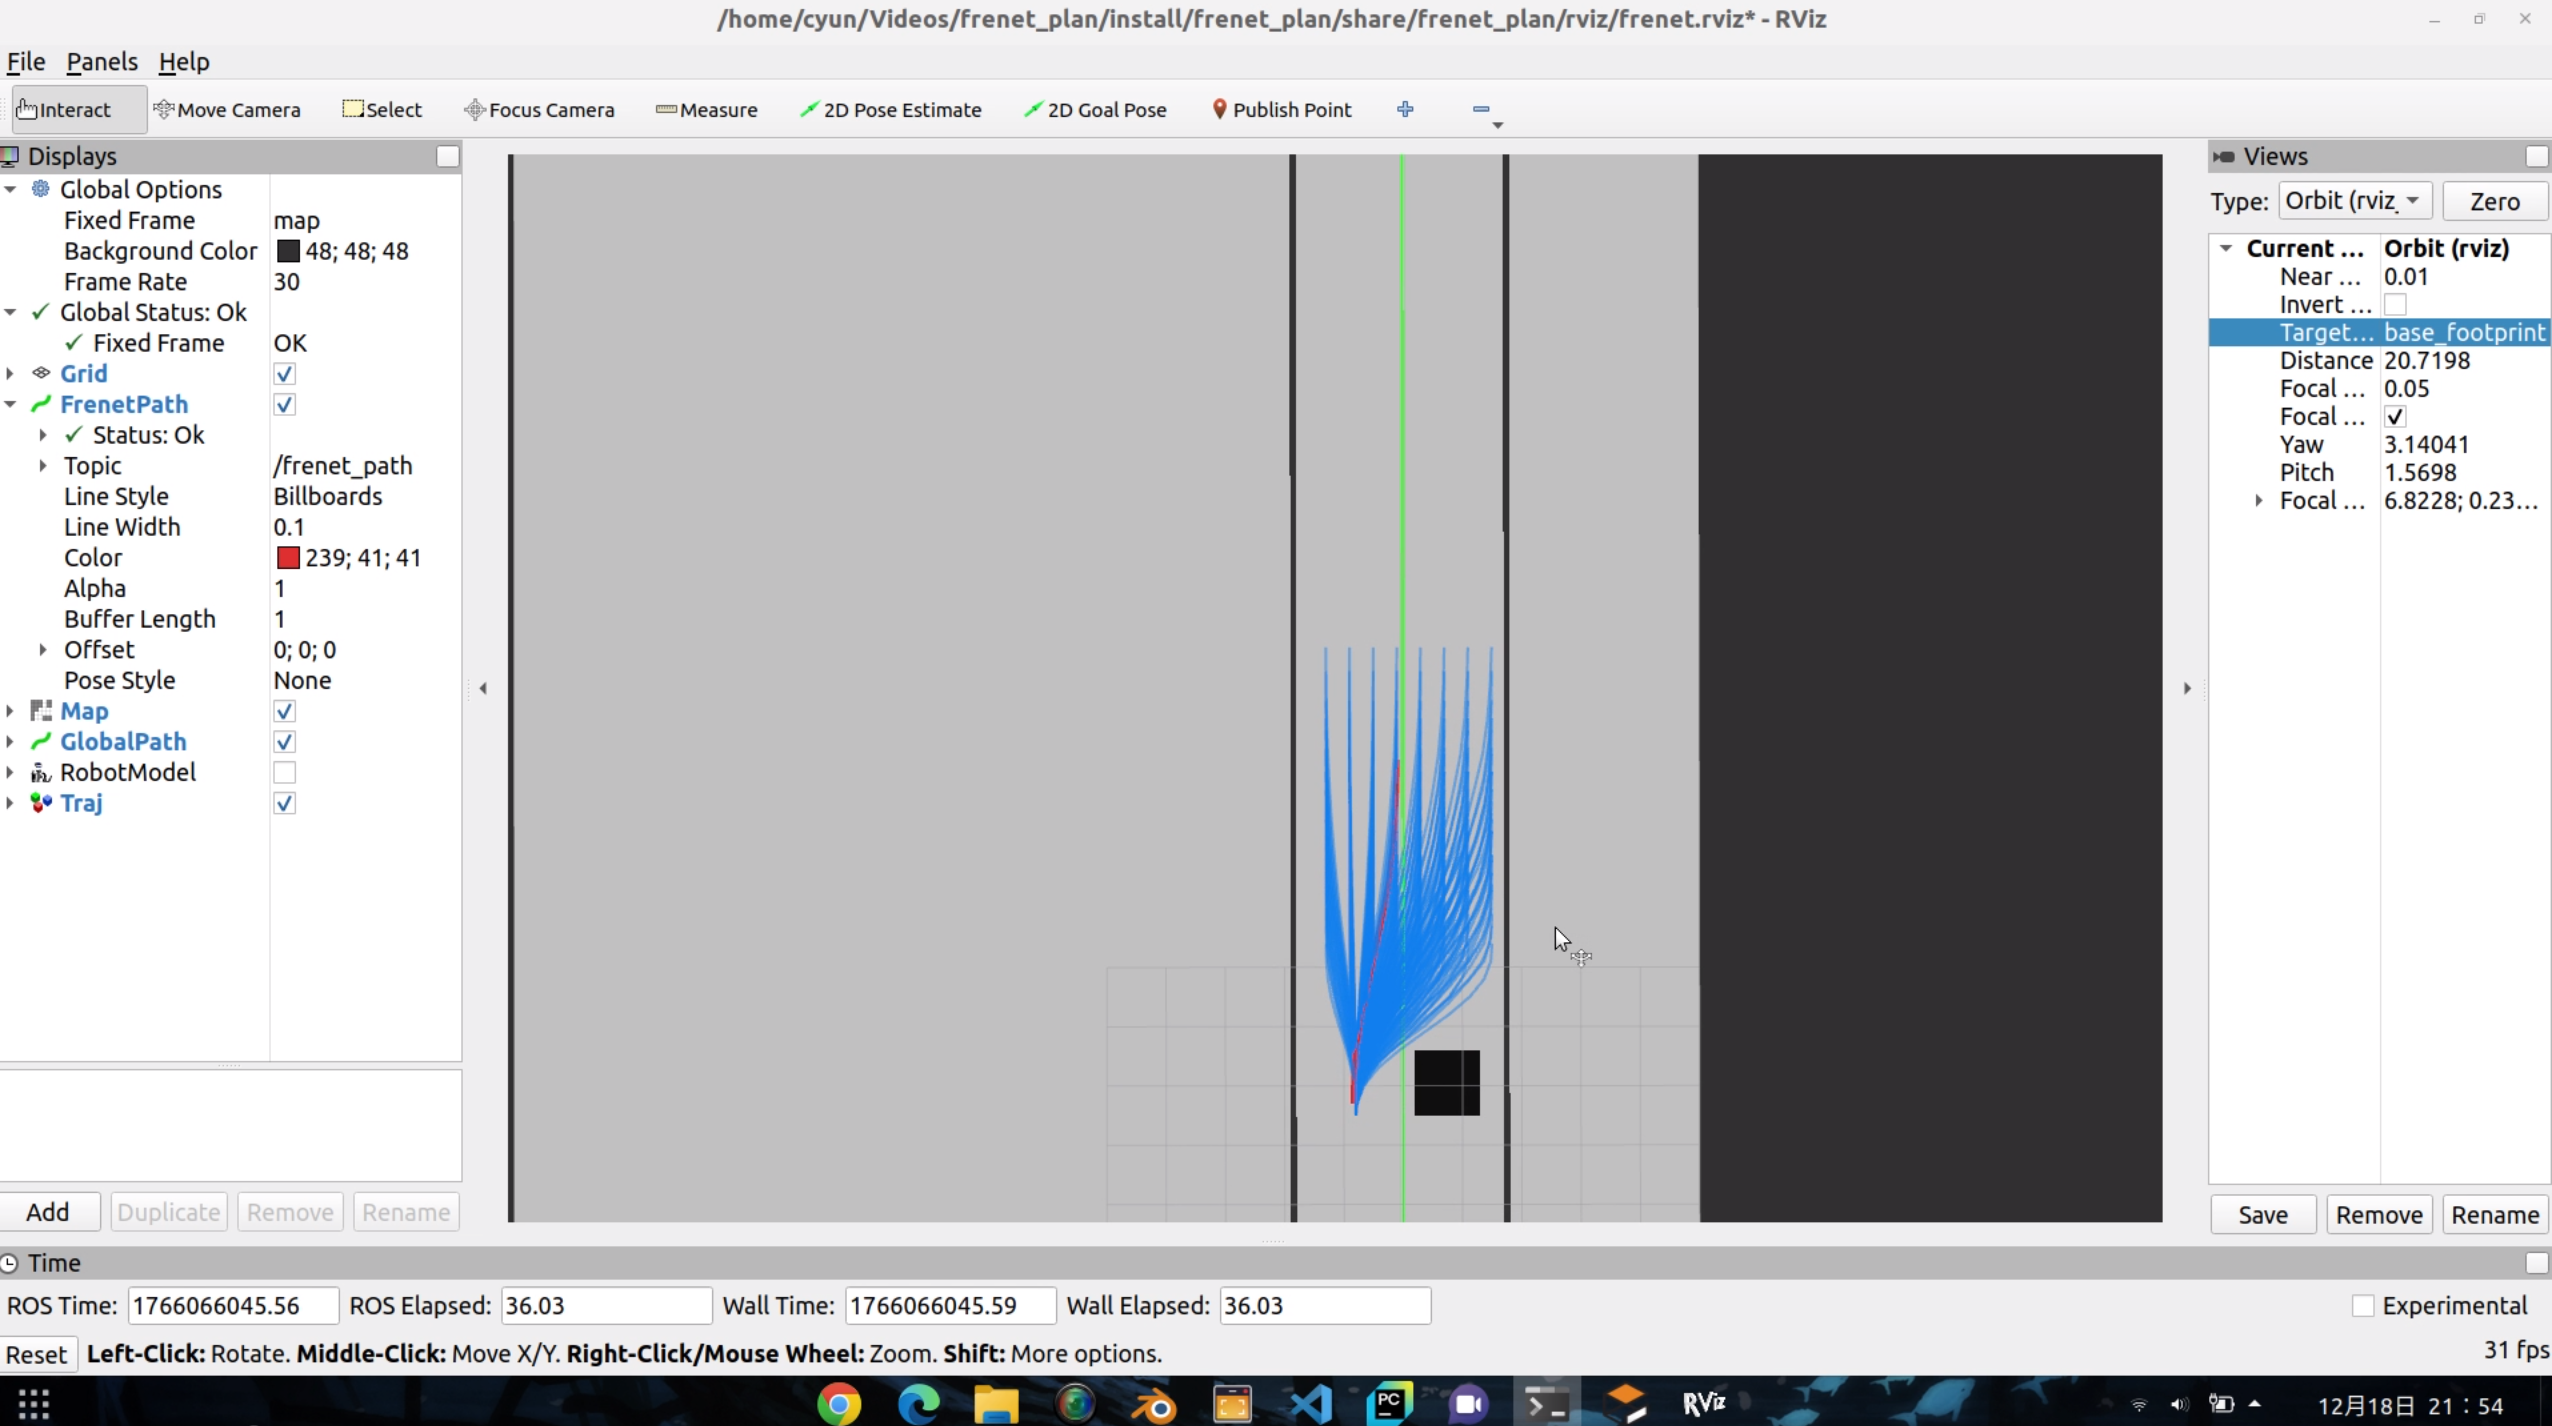Expand the GlobalPath display item

pos(10,742)
